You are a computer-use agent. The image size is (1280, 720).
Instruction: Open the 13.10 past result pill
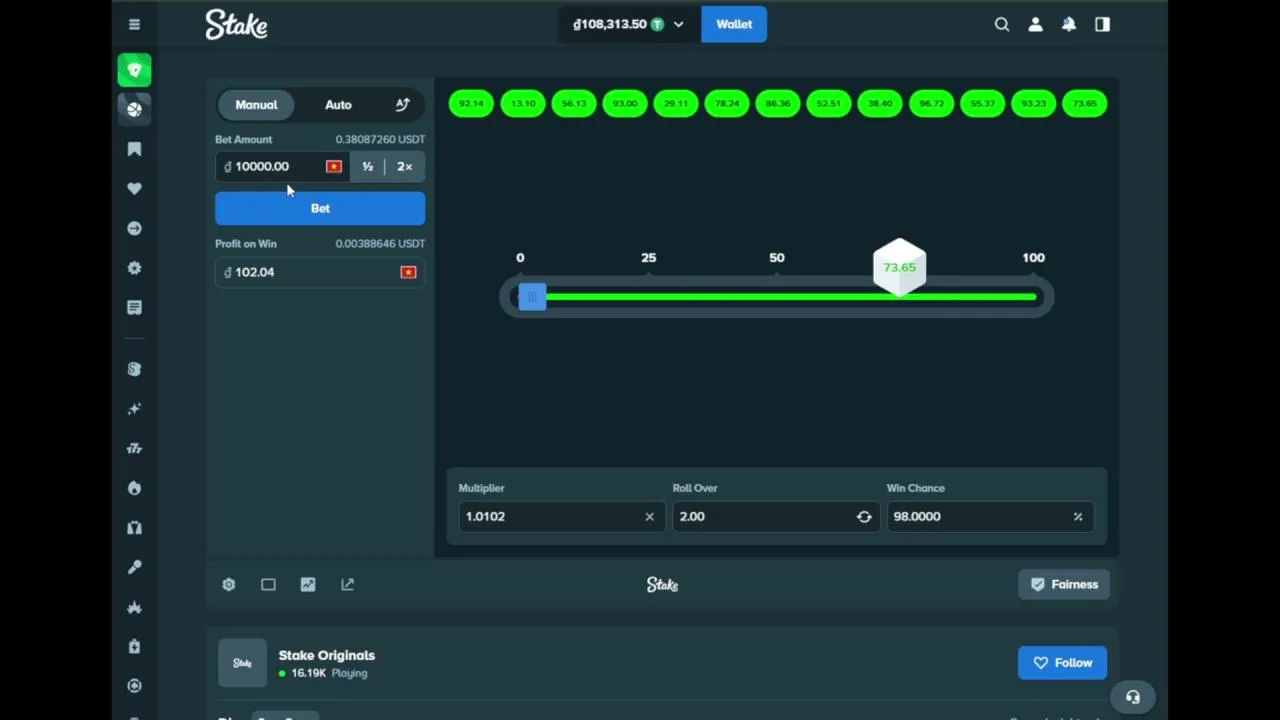[x=523, y=103]
